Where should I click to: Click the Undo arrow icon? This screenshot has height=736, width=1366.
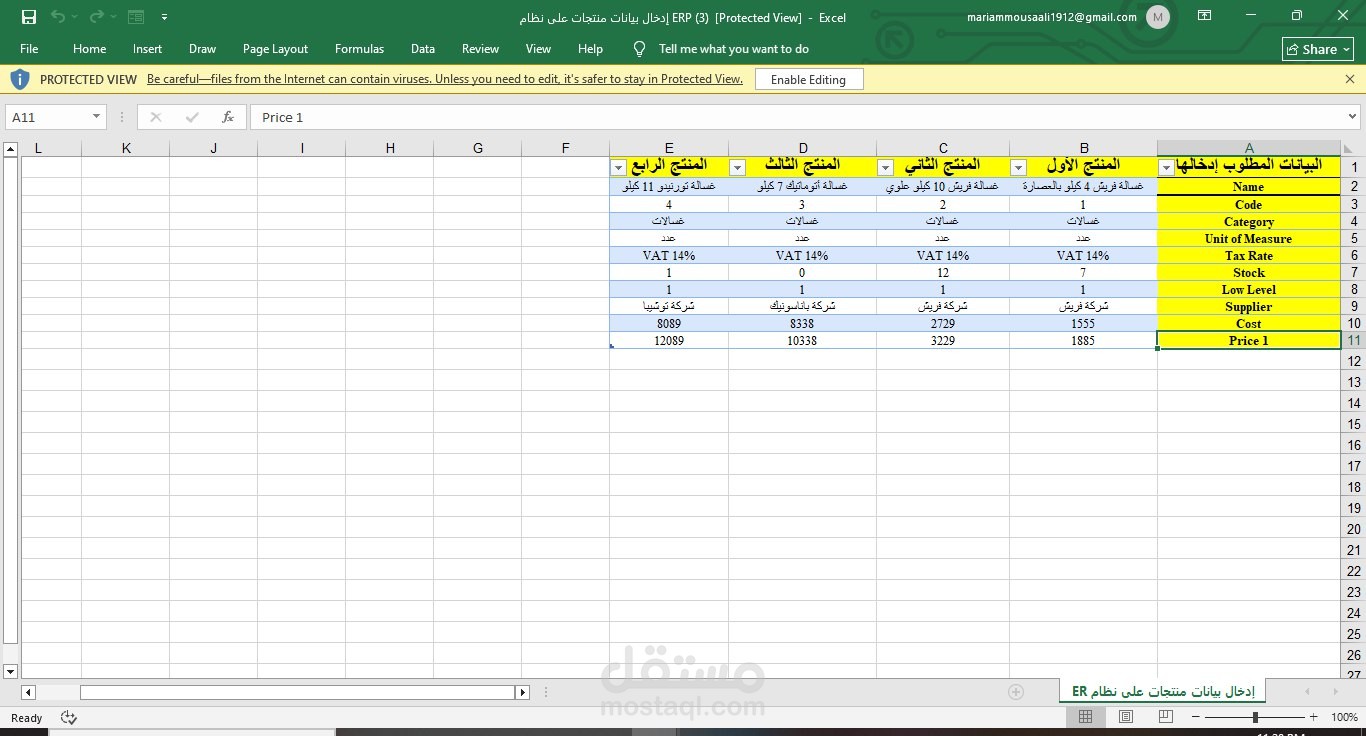point(57,17)
